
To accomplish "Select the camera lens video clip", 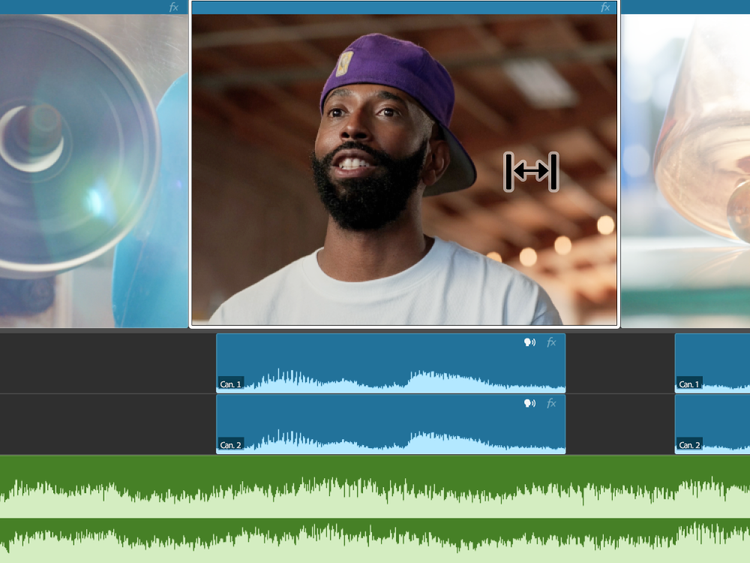I will coord(94,164).
